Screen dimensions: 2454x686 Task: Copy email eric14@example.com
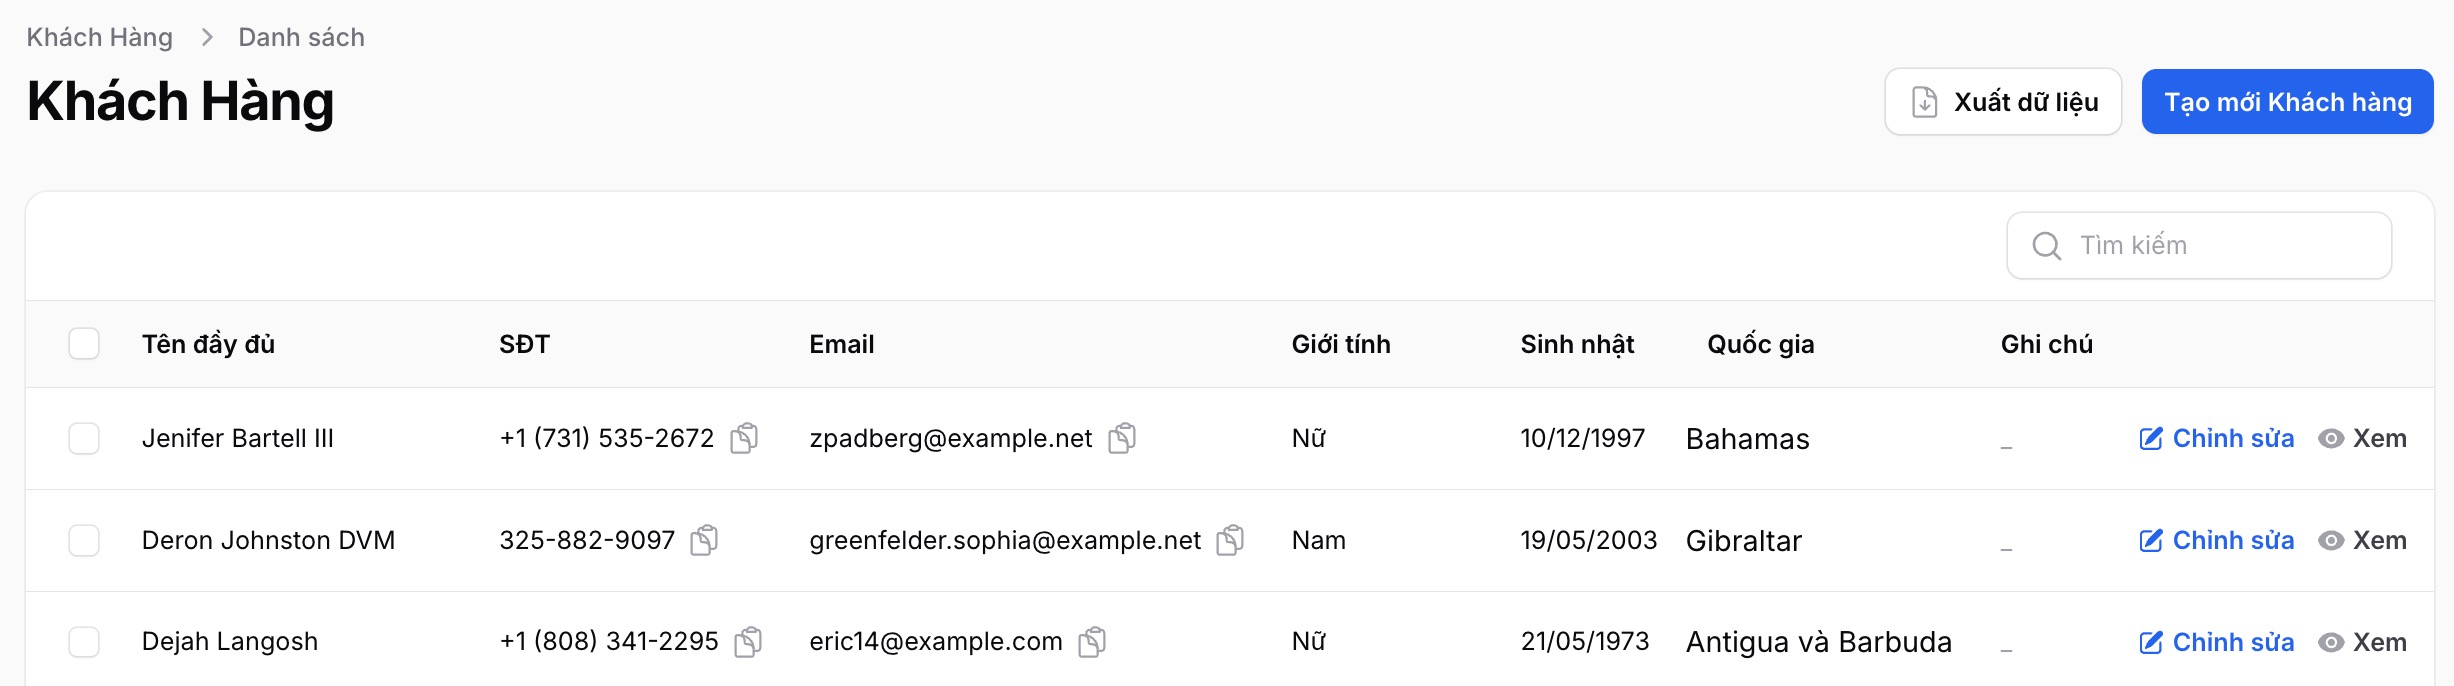pyautogui.click(x=1092, y=642)
